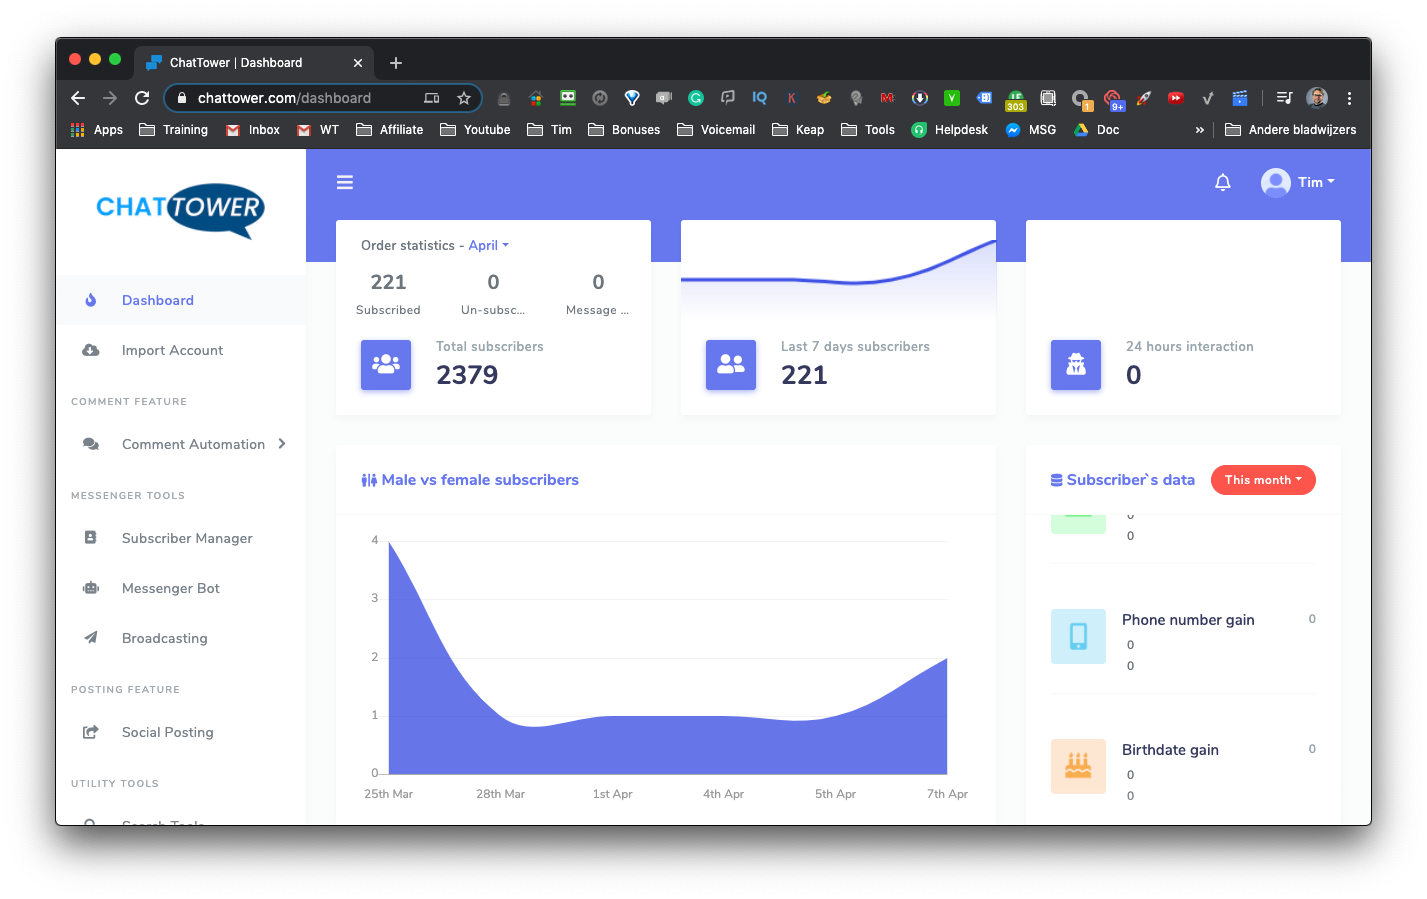This screenshot has height=899, width=1427.
Task: Click the Phone number gain icon
Action: point(1078,636)
